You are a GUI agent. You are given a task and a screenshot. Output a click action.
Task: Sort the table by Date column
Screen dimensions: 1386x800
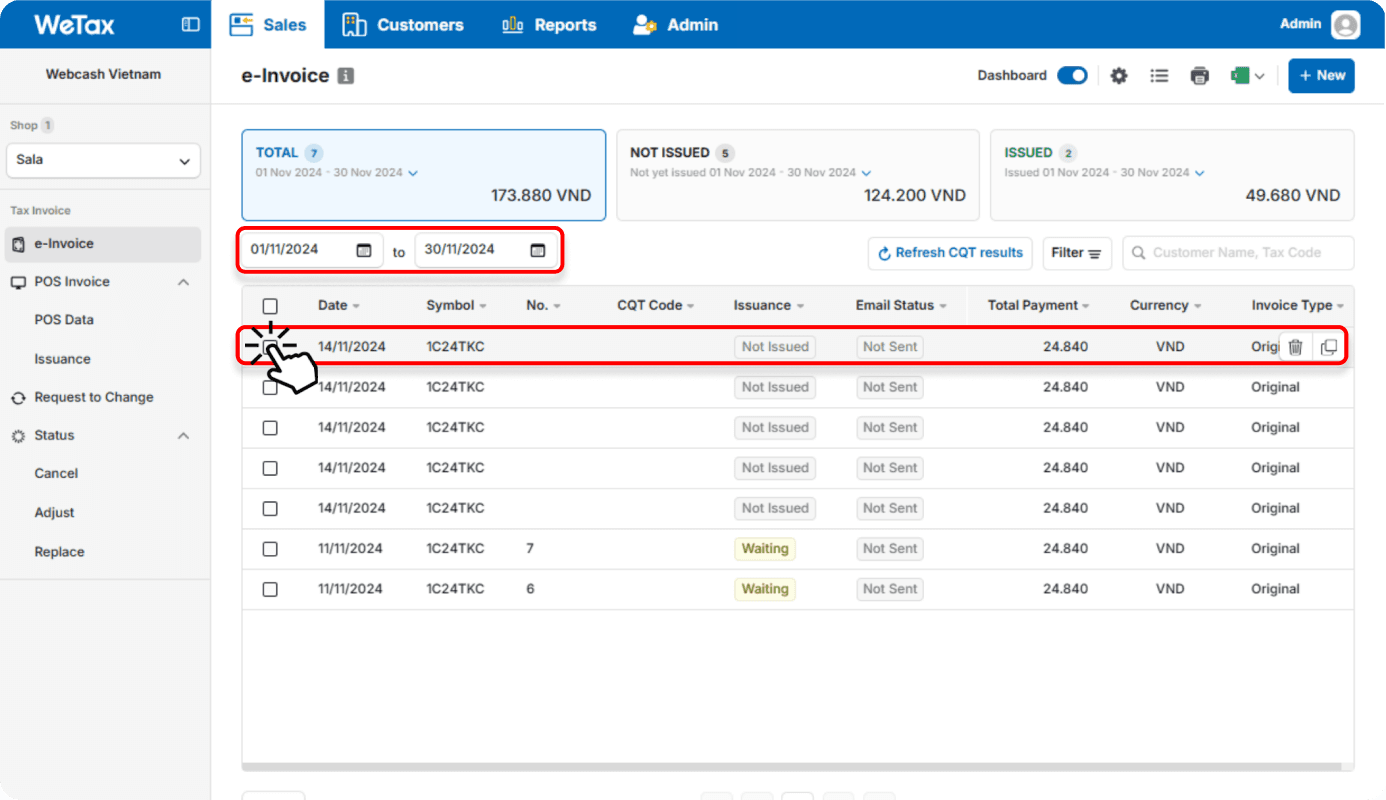pyautogui.click(x=339, y=306)
